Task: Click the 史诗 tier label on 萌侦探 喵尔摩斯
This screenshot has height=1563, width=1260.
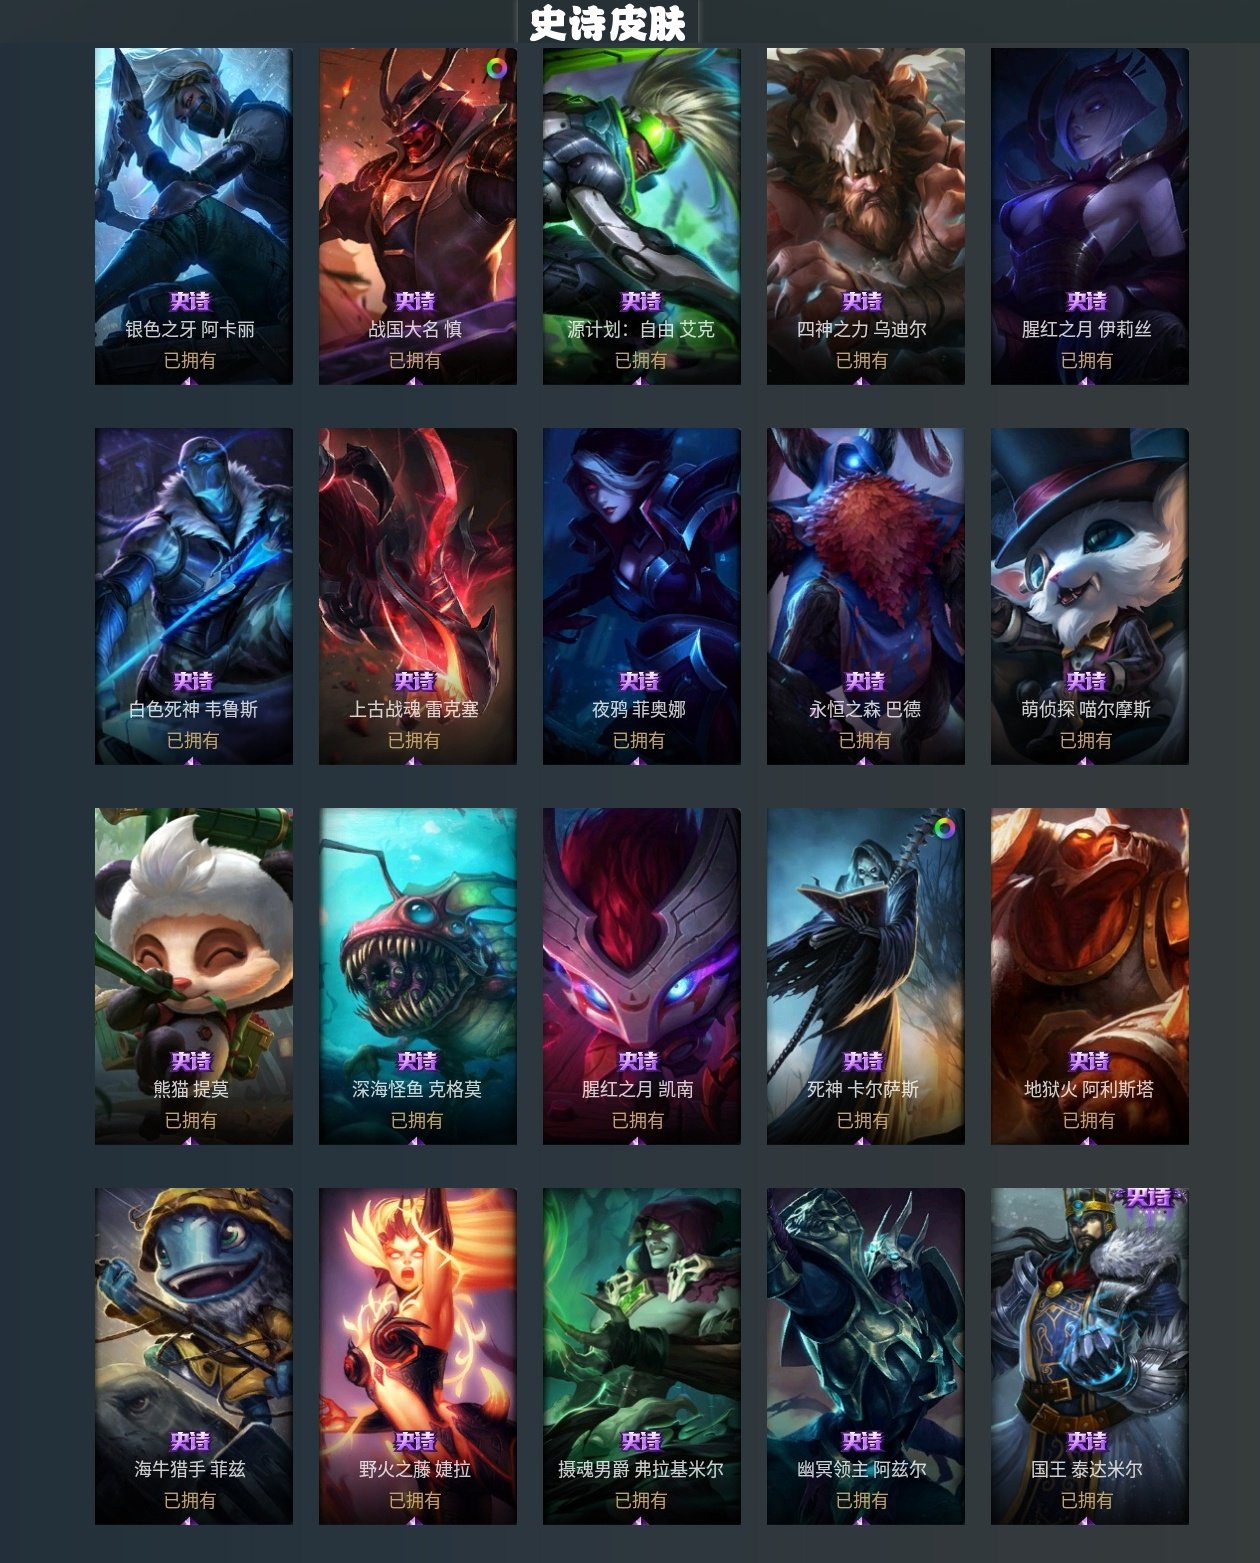Action: [x=1086, y=681]
